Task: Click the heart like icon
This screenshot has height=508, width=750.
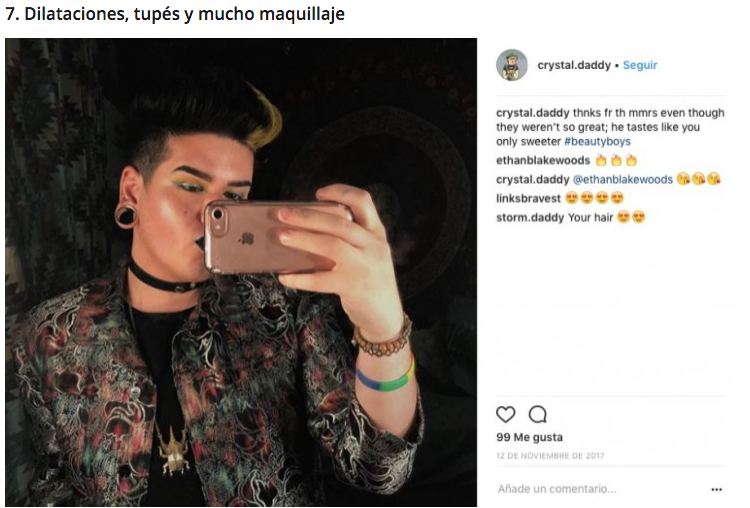Action: [505, 414]
